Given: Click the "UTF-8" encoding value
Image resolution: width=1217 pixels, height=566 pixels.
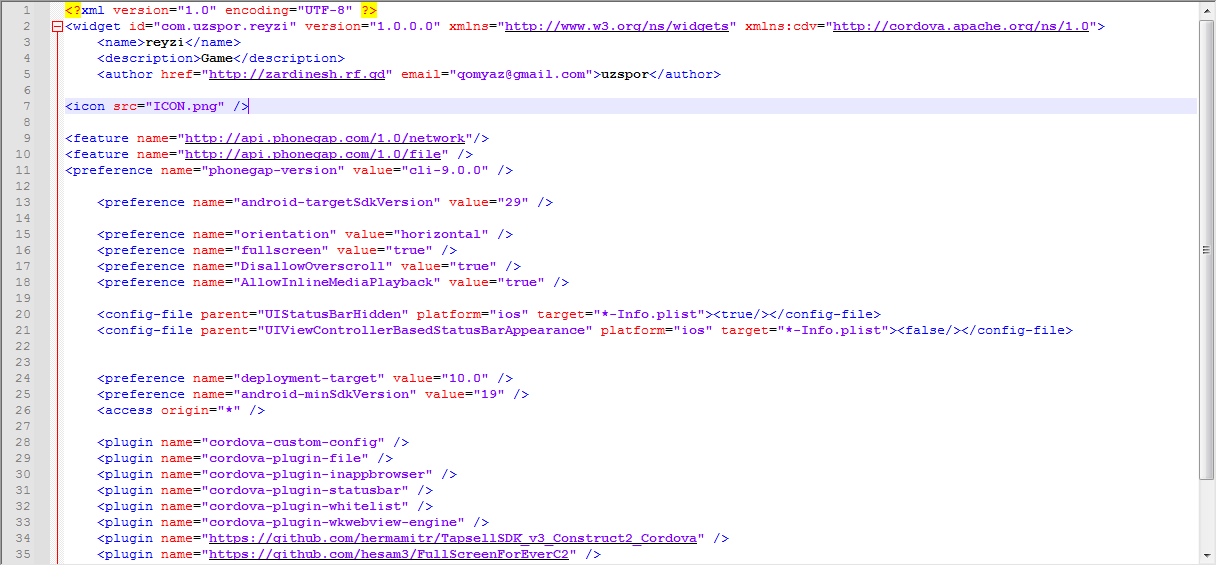Looking at the screenshot, I should point(325,10).
